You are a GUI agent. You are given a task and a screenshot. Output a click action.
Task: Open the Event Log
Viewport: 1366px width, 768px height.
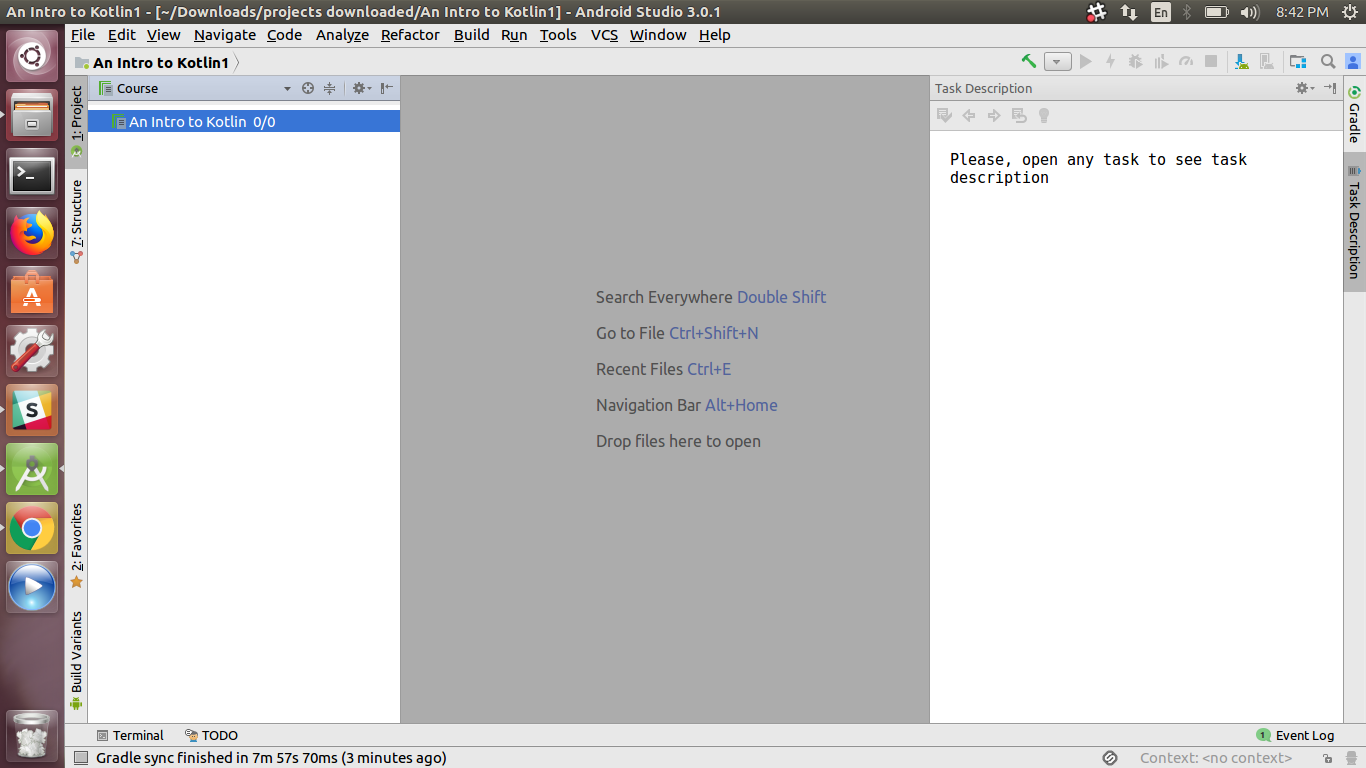point(1296,735)
